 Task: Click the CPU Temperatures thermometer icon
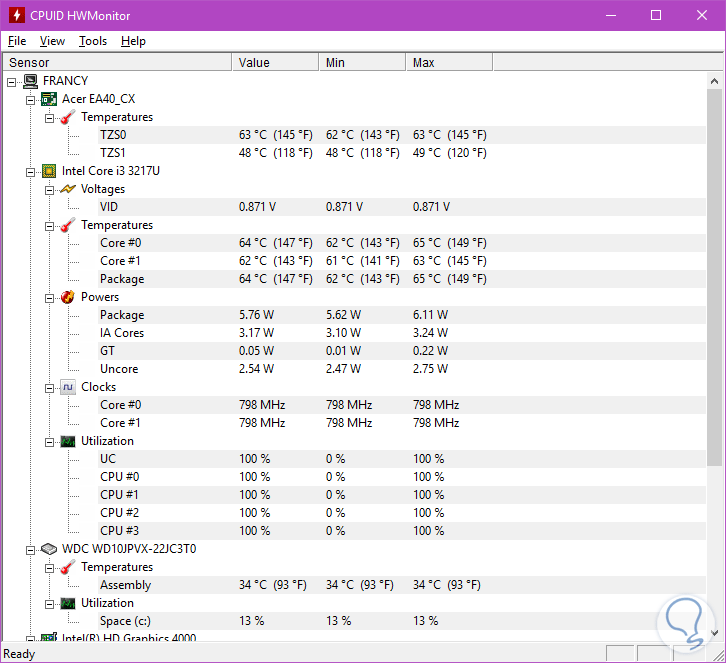click(68, 225)
